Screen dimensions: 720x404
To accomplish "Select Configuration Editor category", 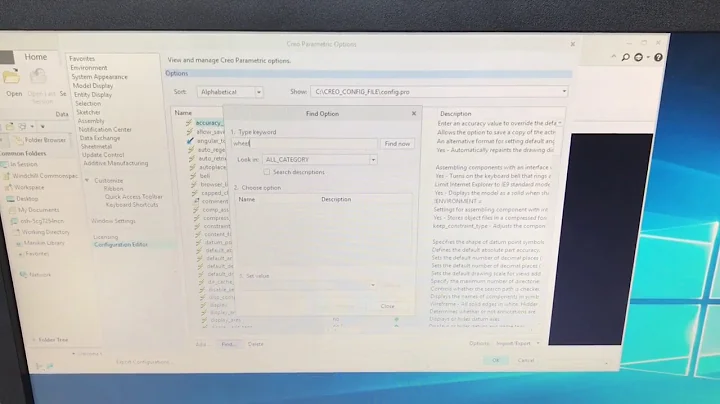I will coord(121,245).
